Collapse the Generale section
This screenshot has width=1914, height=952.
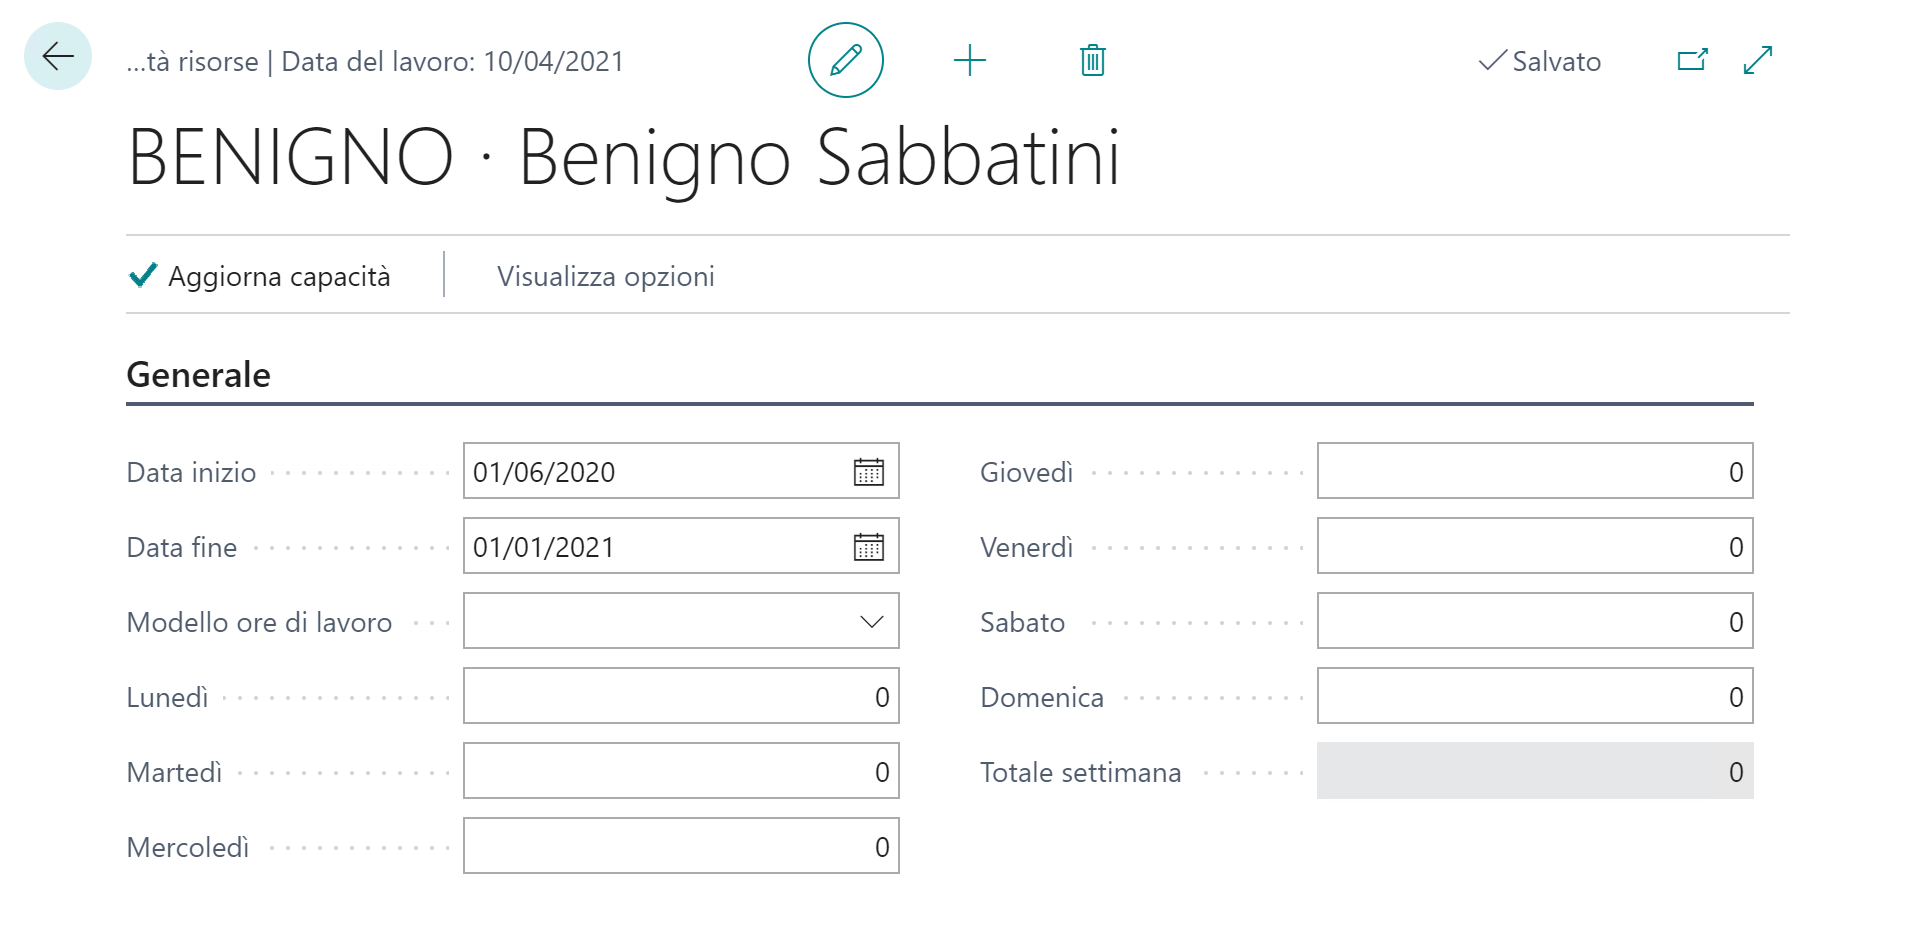(x=197, y=375)
